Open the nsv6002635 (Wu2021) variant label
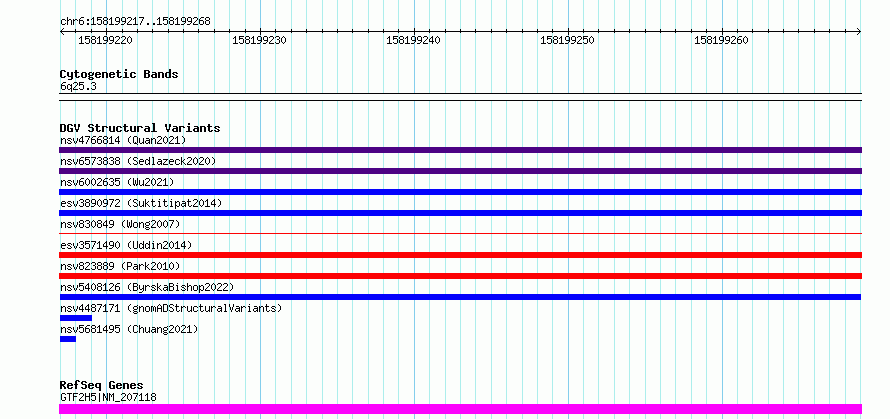The image size is (890, 419). click(117, 182)
